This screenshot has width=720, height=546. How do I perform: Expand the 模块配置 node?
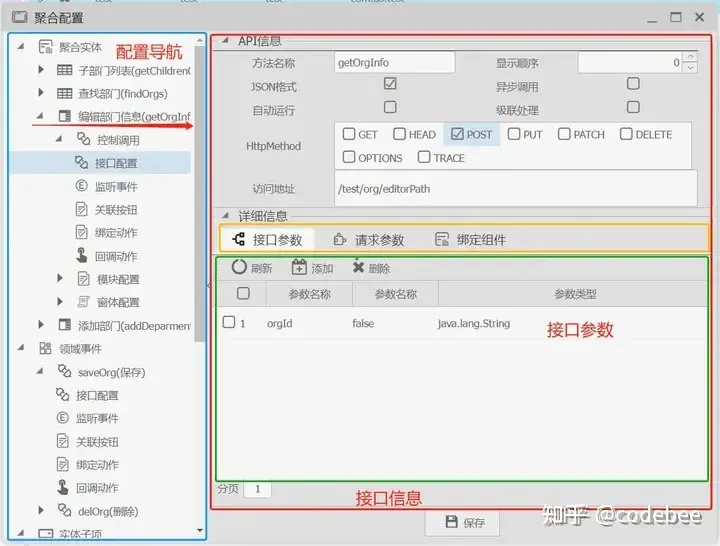[x=60, y=278]
